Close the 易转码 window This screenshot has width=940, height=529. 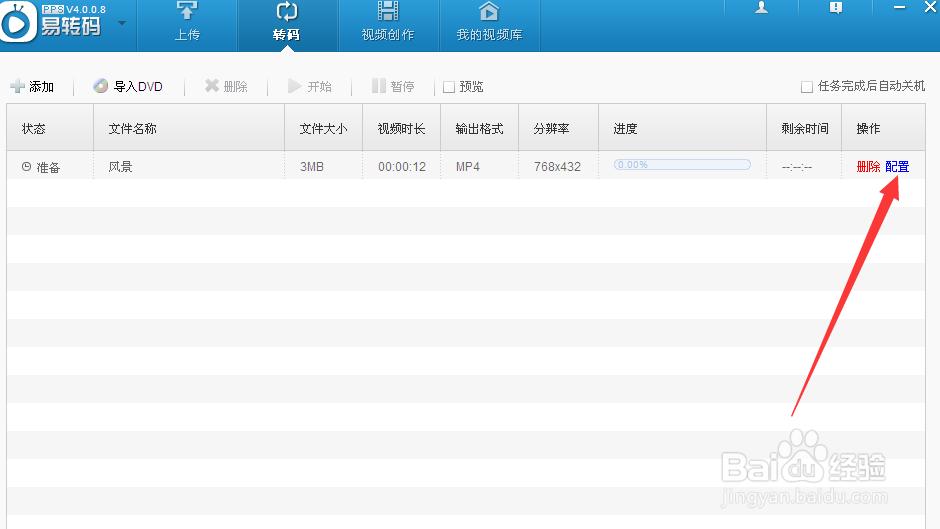tap(930, 7)
